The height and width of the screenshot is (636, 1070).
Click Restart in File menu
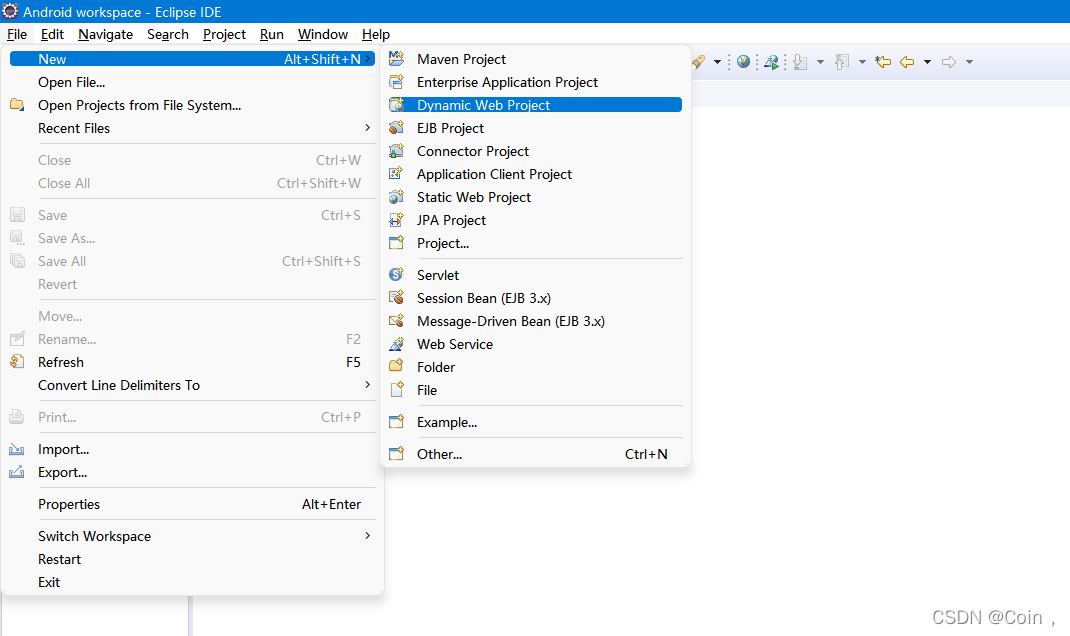(192, 560)
